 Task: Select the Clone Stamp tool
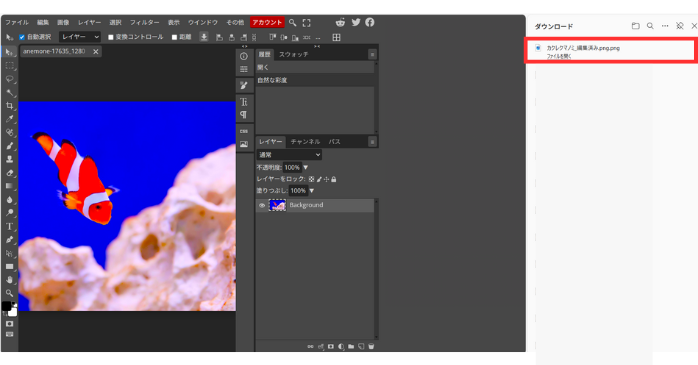[9, 159]
